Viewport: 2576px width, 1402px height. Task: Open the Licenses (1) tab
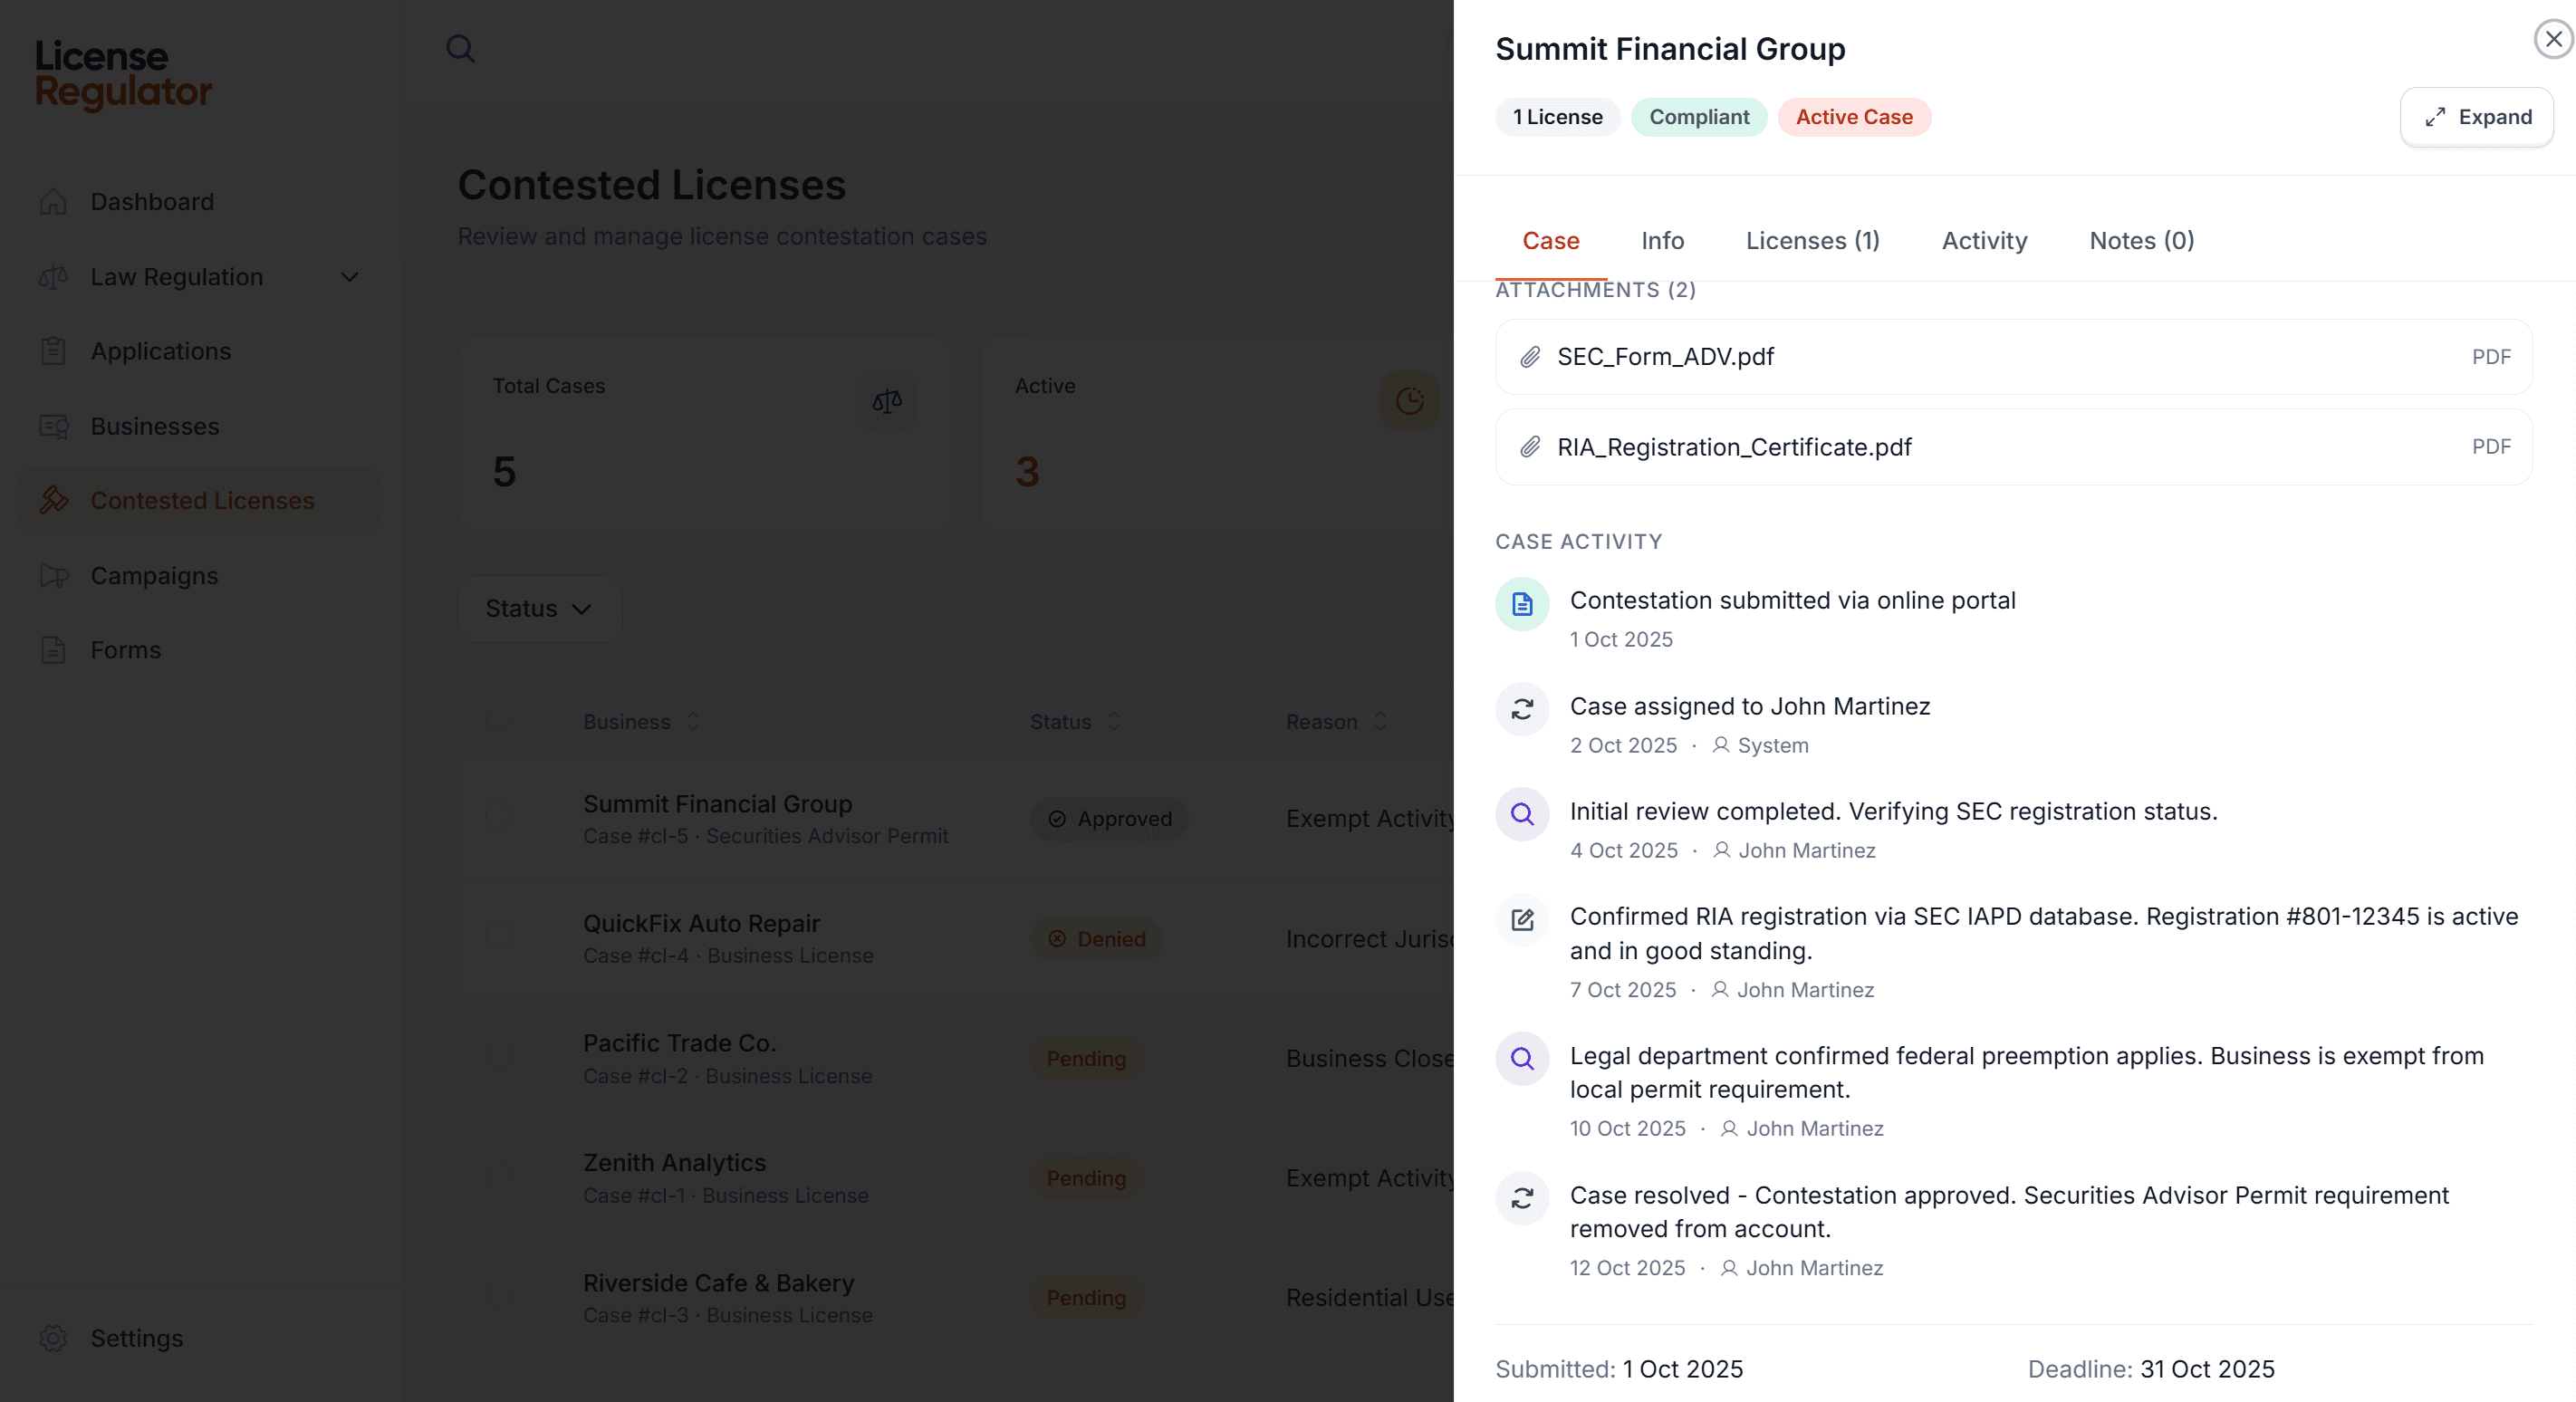pyautogui.click(x=1813, y=241)
